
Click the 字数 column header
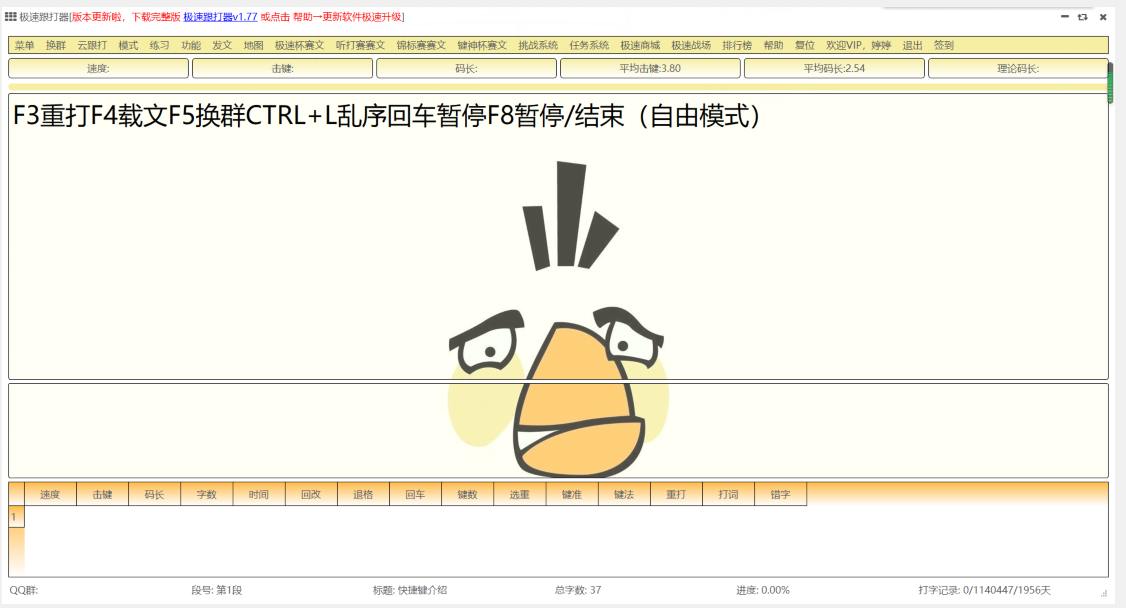[207, 495]
